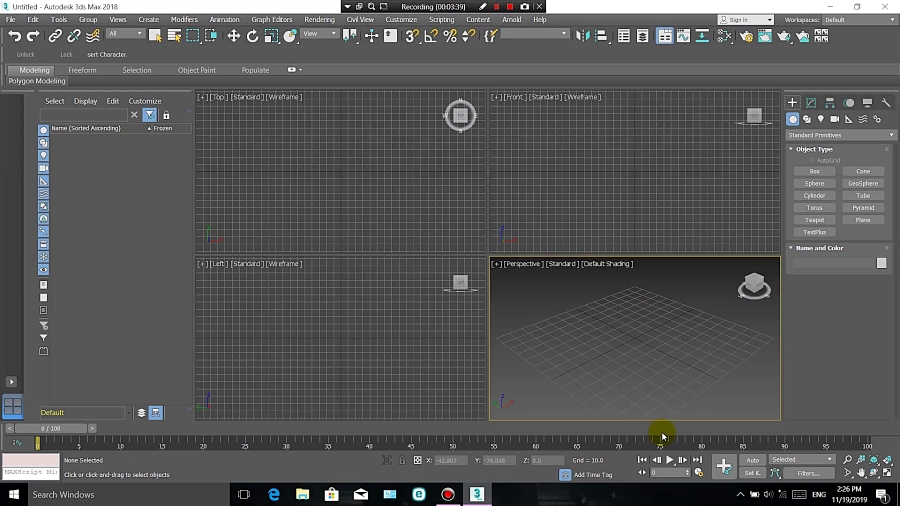Open the Graph Editors menu
This screenshot has height=506, width=900.
[x=271, y=20]
